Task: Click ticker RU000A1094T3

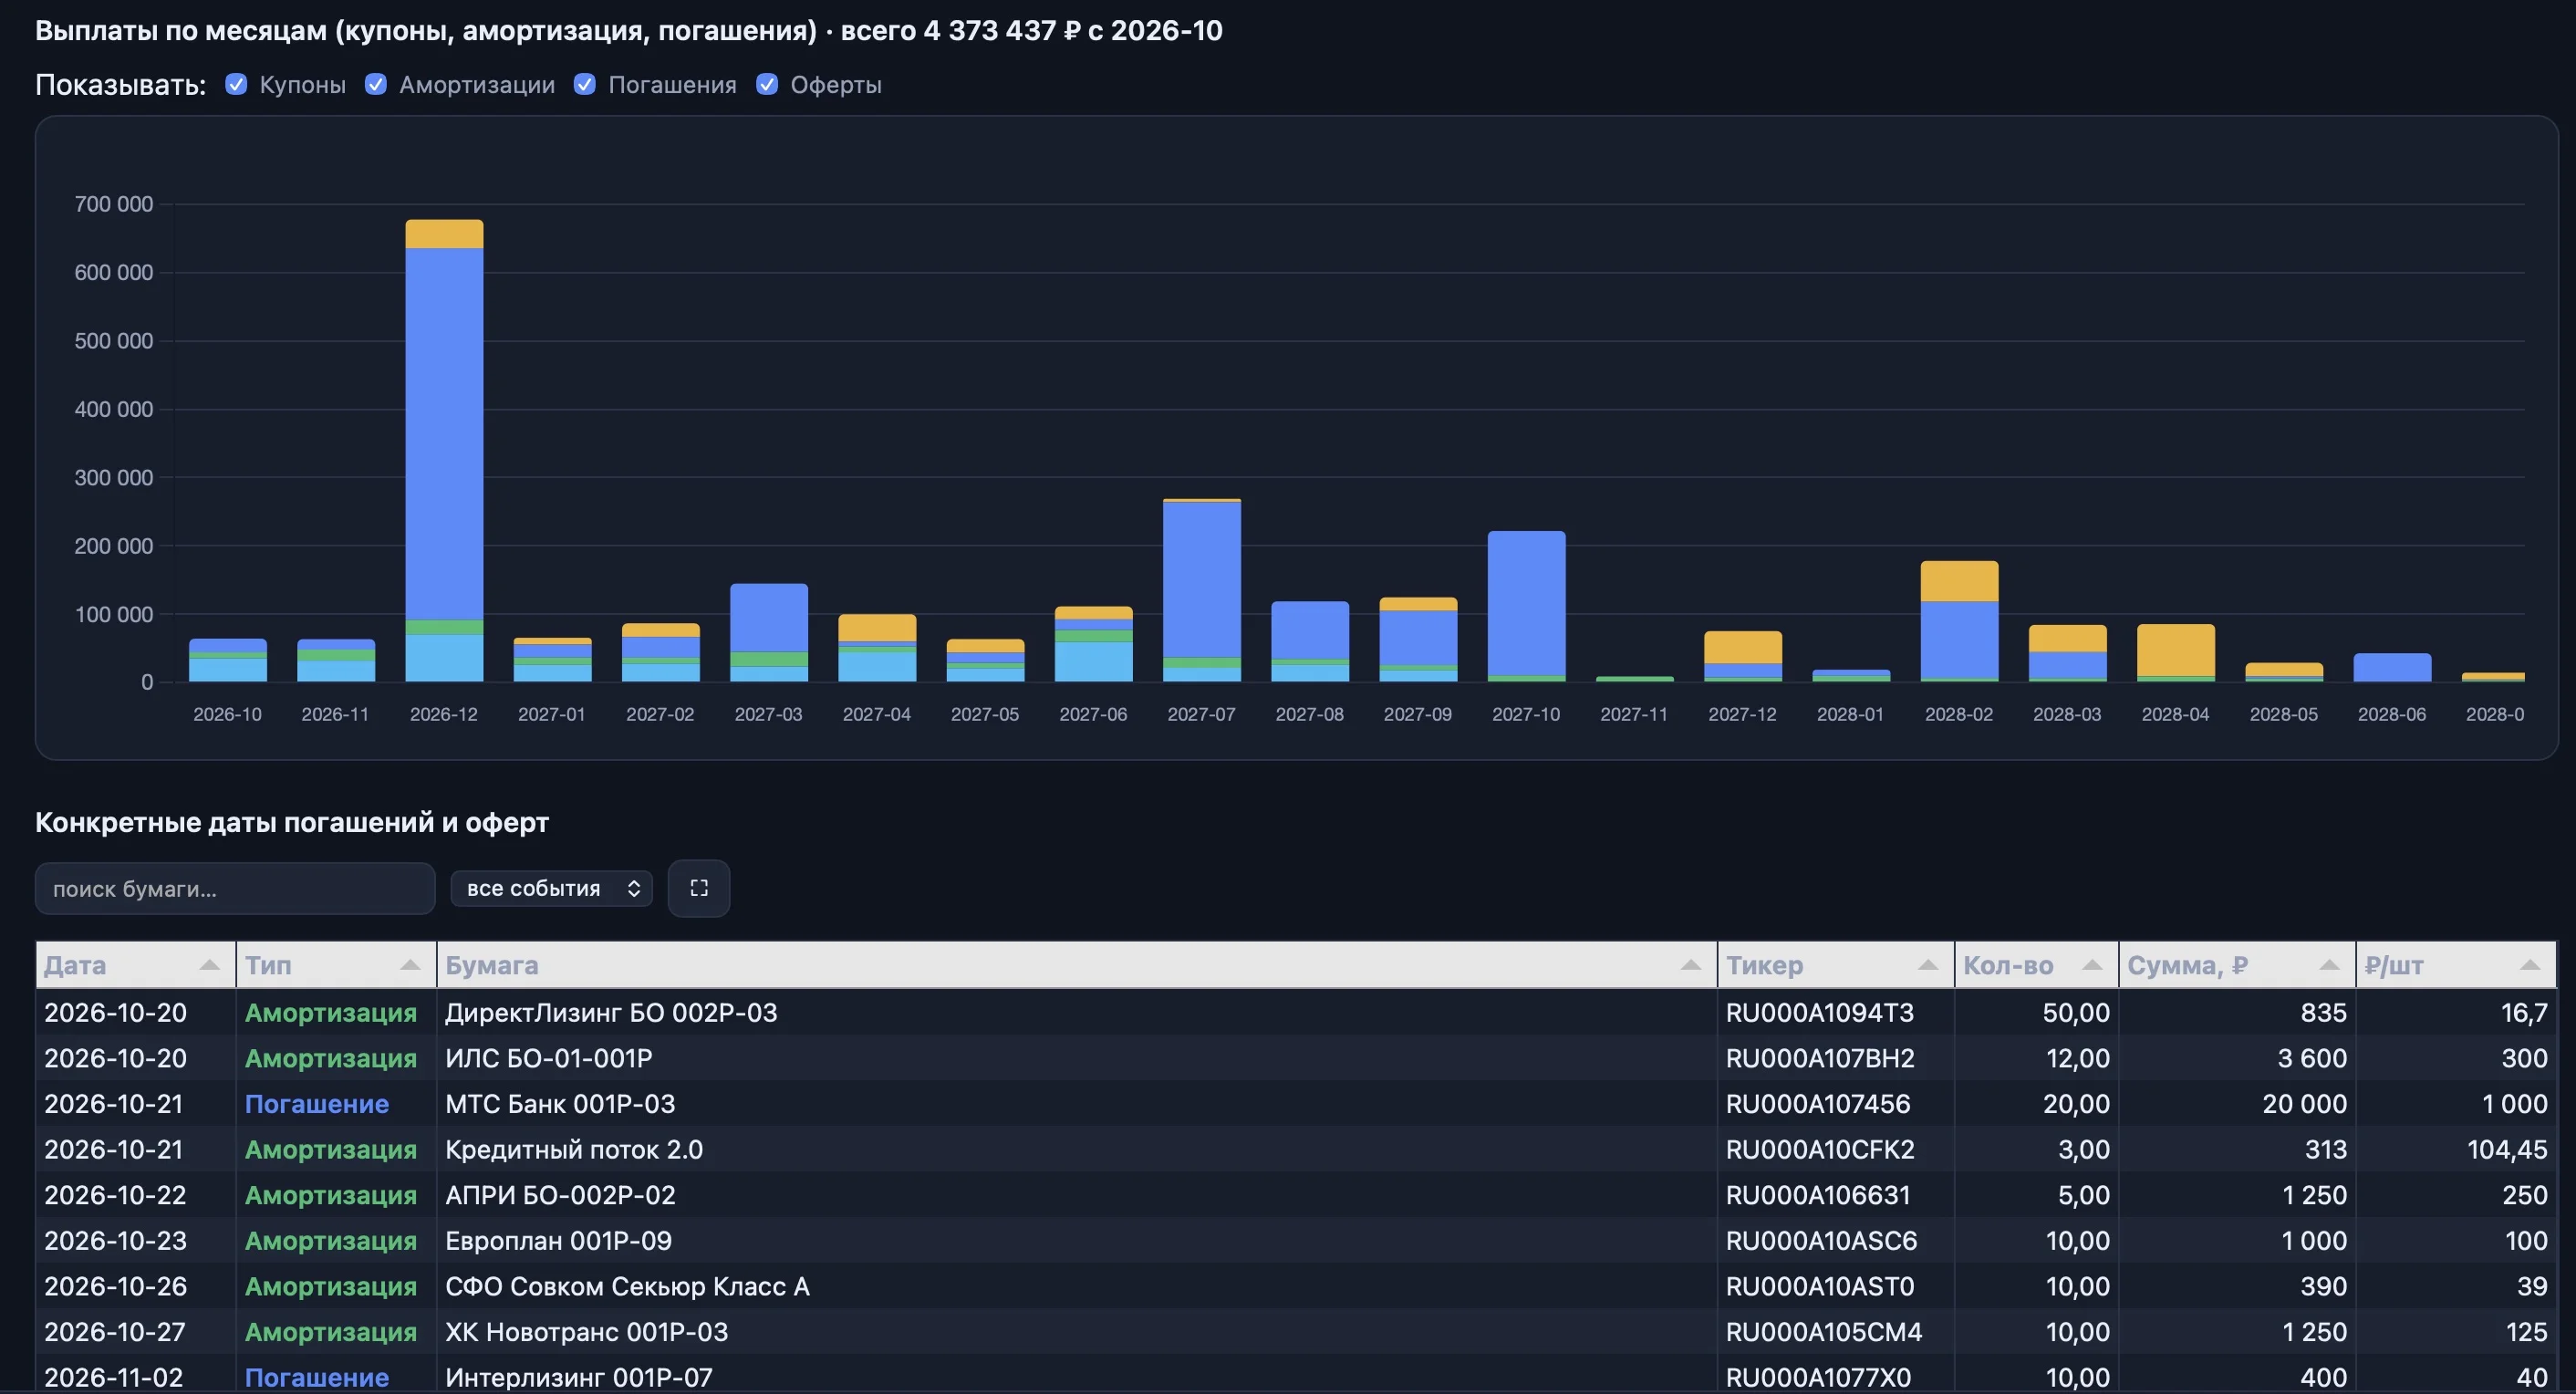Action: [1820, 1012]
